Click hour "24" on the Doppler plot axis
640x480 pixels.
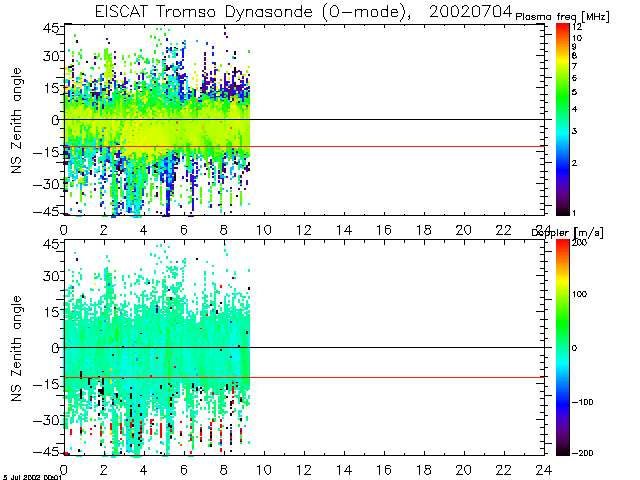543,470
